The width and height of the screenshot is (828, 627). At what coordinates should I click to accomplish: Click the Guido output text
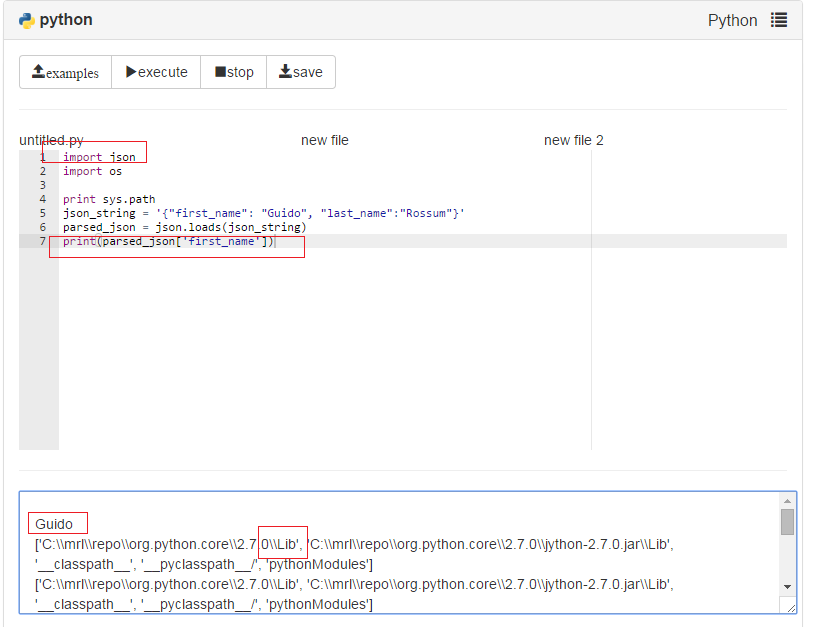54,524
